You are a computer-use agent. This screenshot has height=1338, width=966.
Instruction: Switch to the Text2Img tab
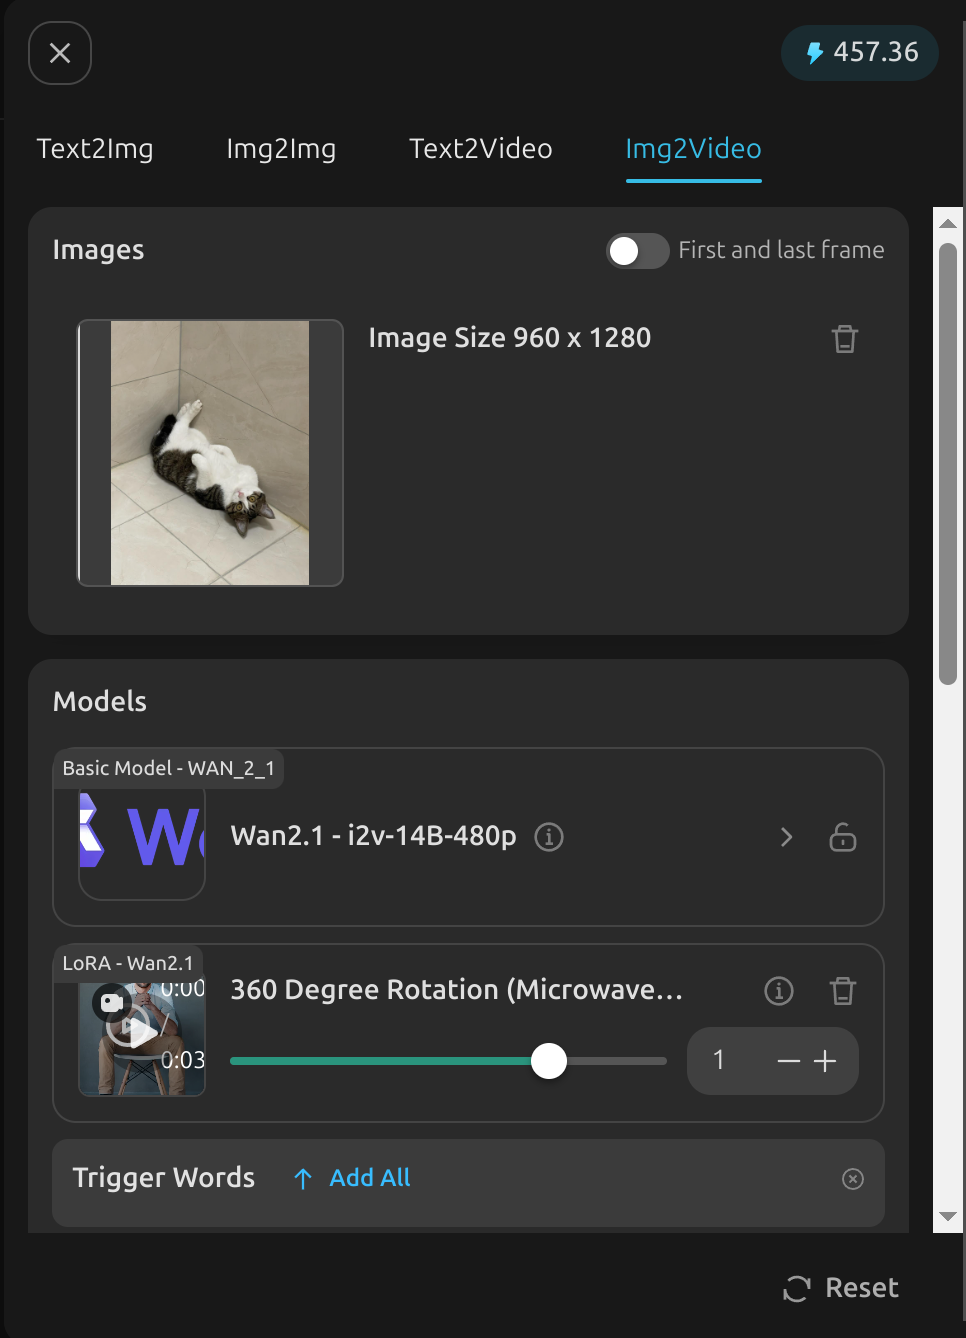[95, 149]
